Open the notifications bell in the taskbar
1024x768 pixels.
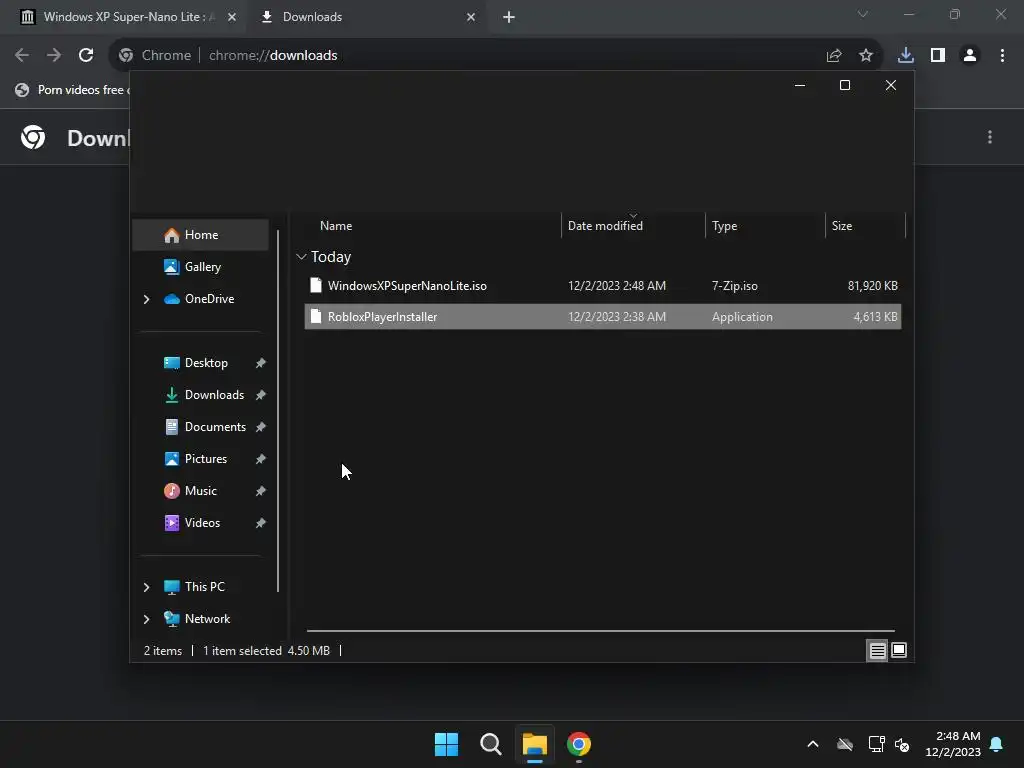[x=997, y=744]
